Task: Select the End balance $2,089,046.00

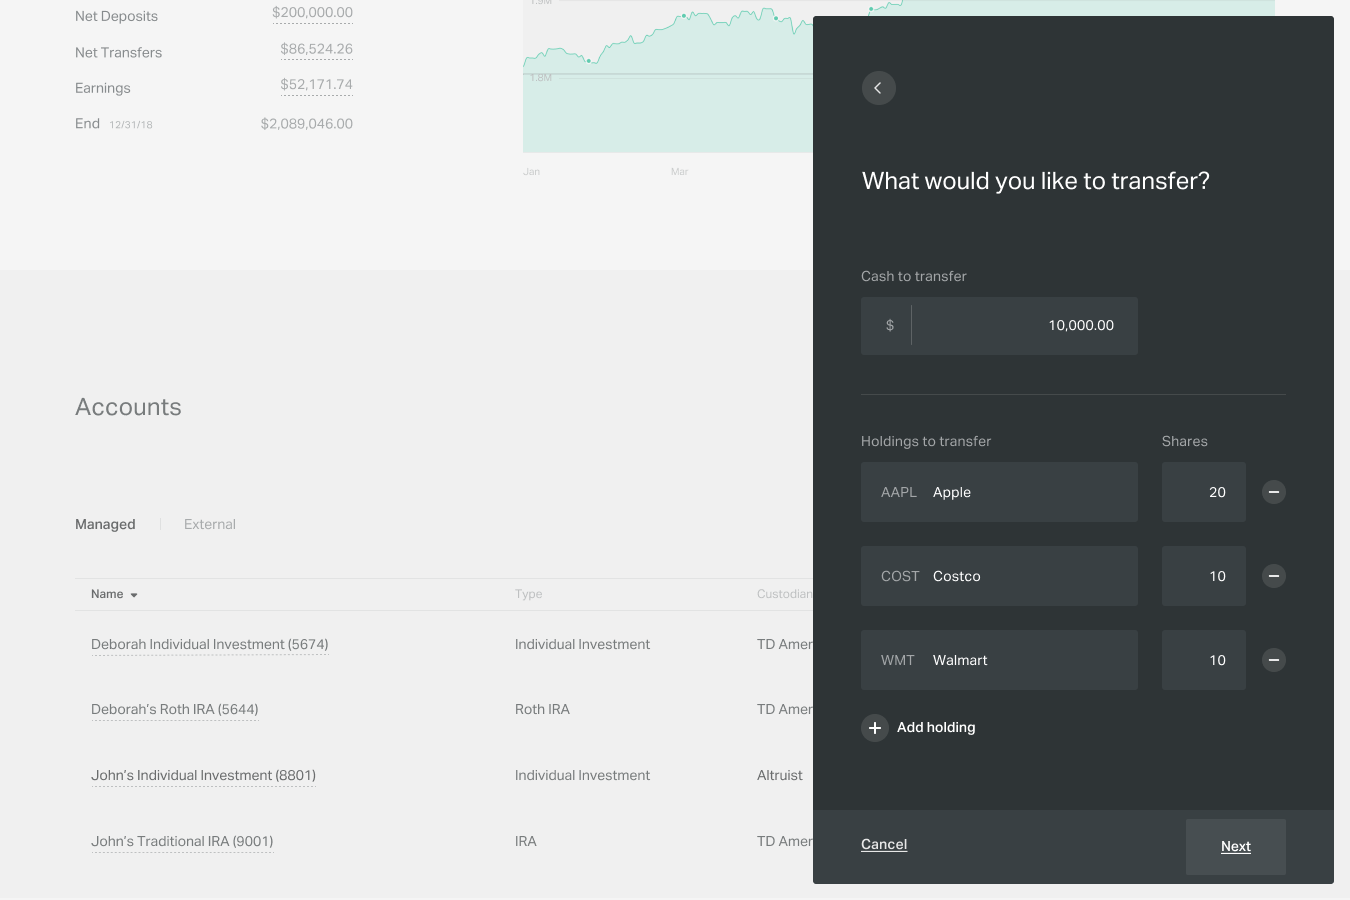Action: point(306,124)
